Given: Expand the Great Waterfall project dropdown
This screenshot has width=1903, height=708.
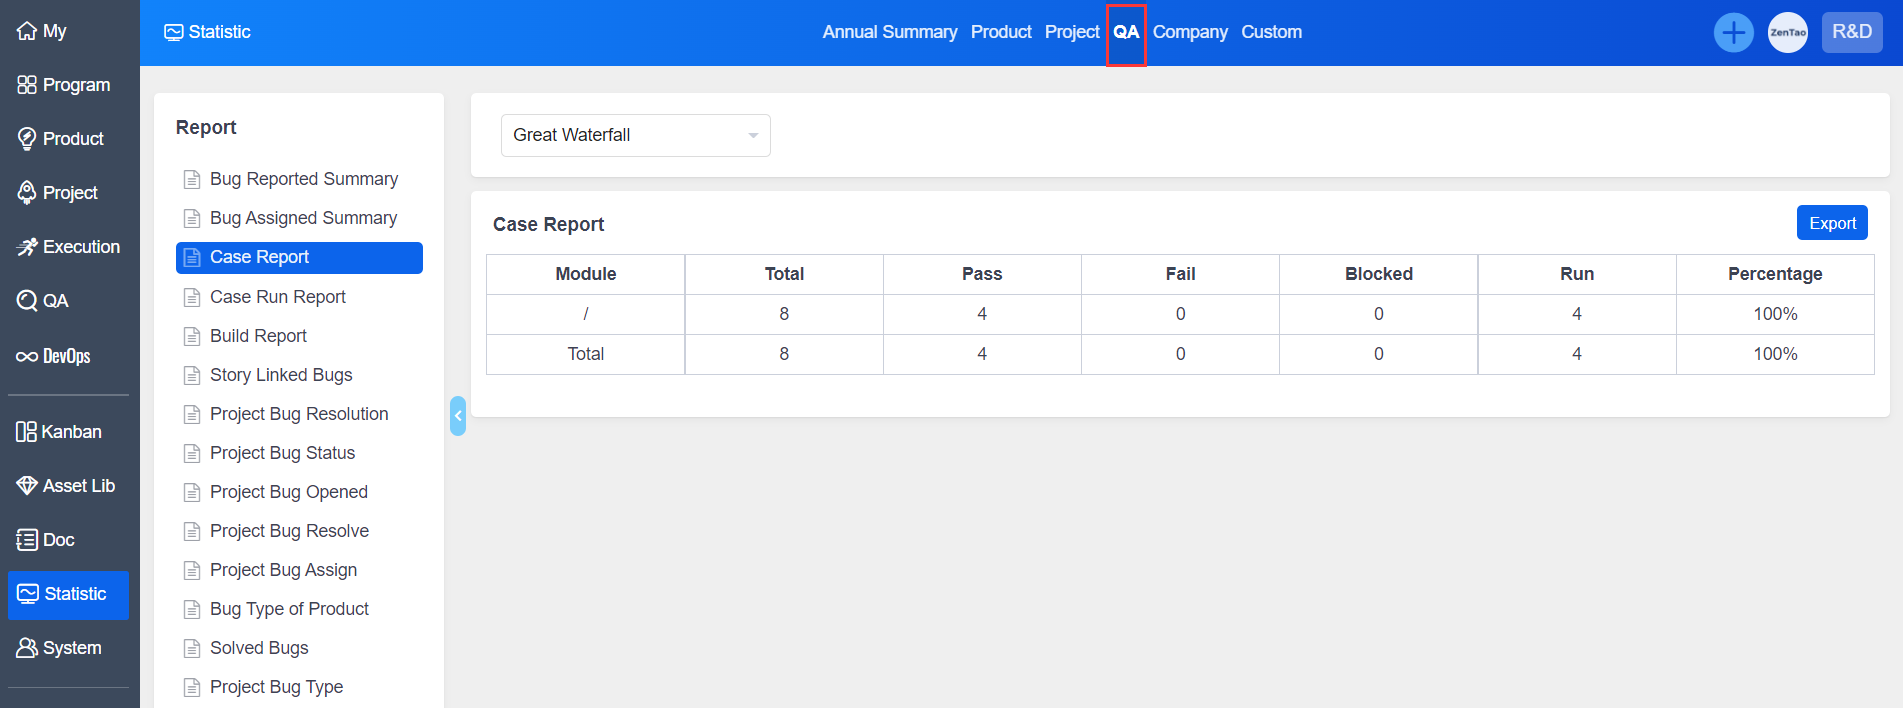Looking at the screenshot, I should coord(635,135).
